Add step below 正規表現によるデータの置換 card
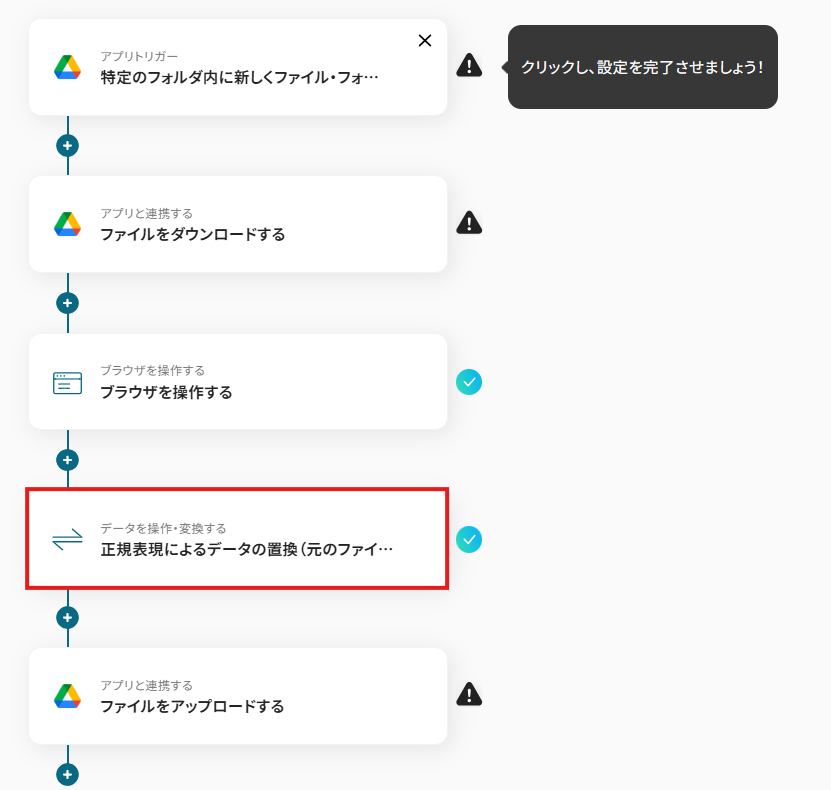Screen dimensions: 831x790 67,617
